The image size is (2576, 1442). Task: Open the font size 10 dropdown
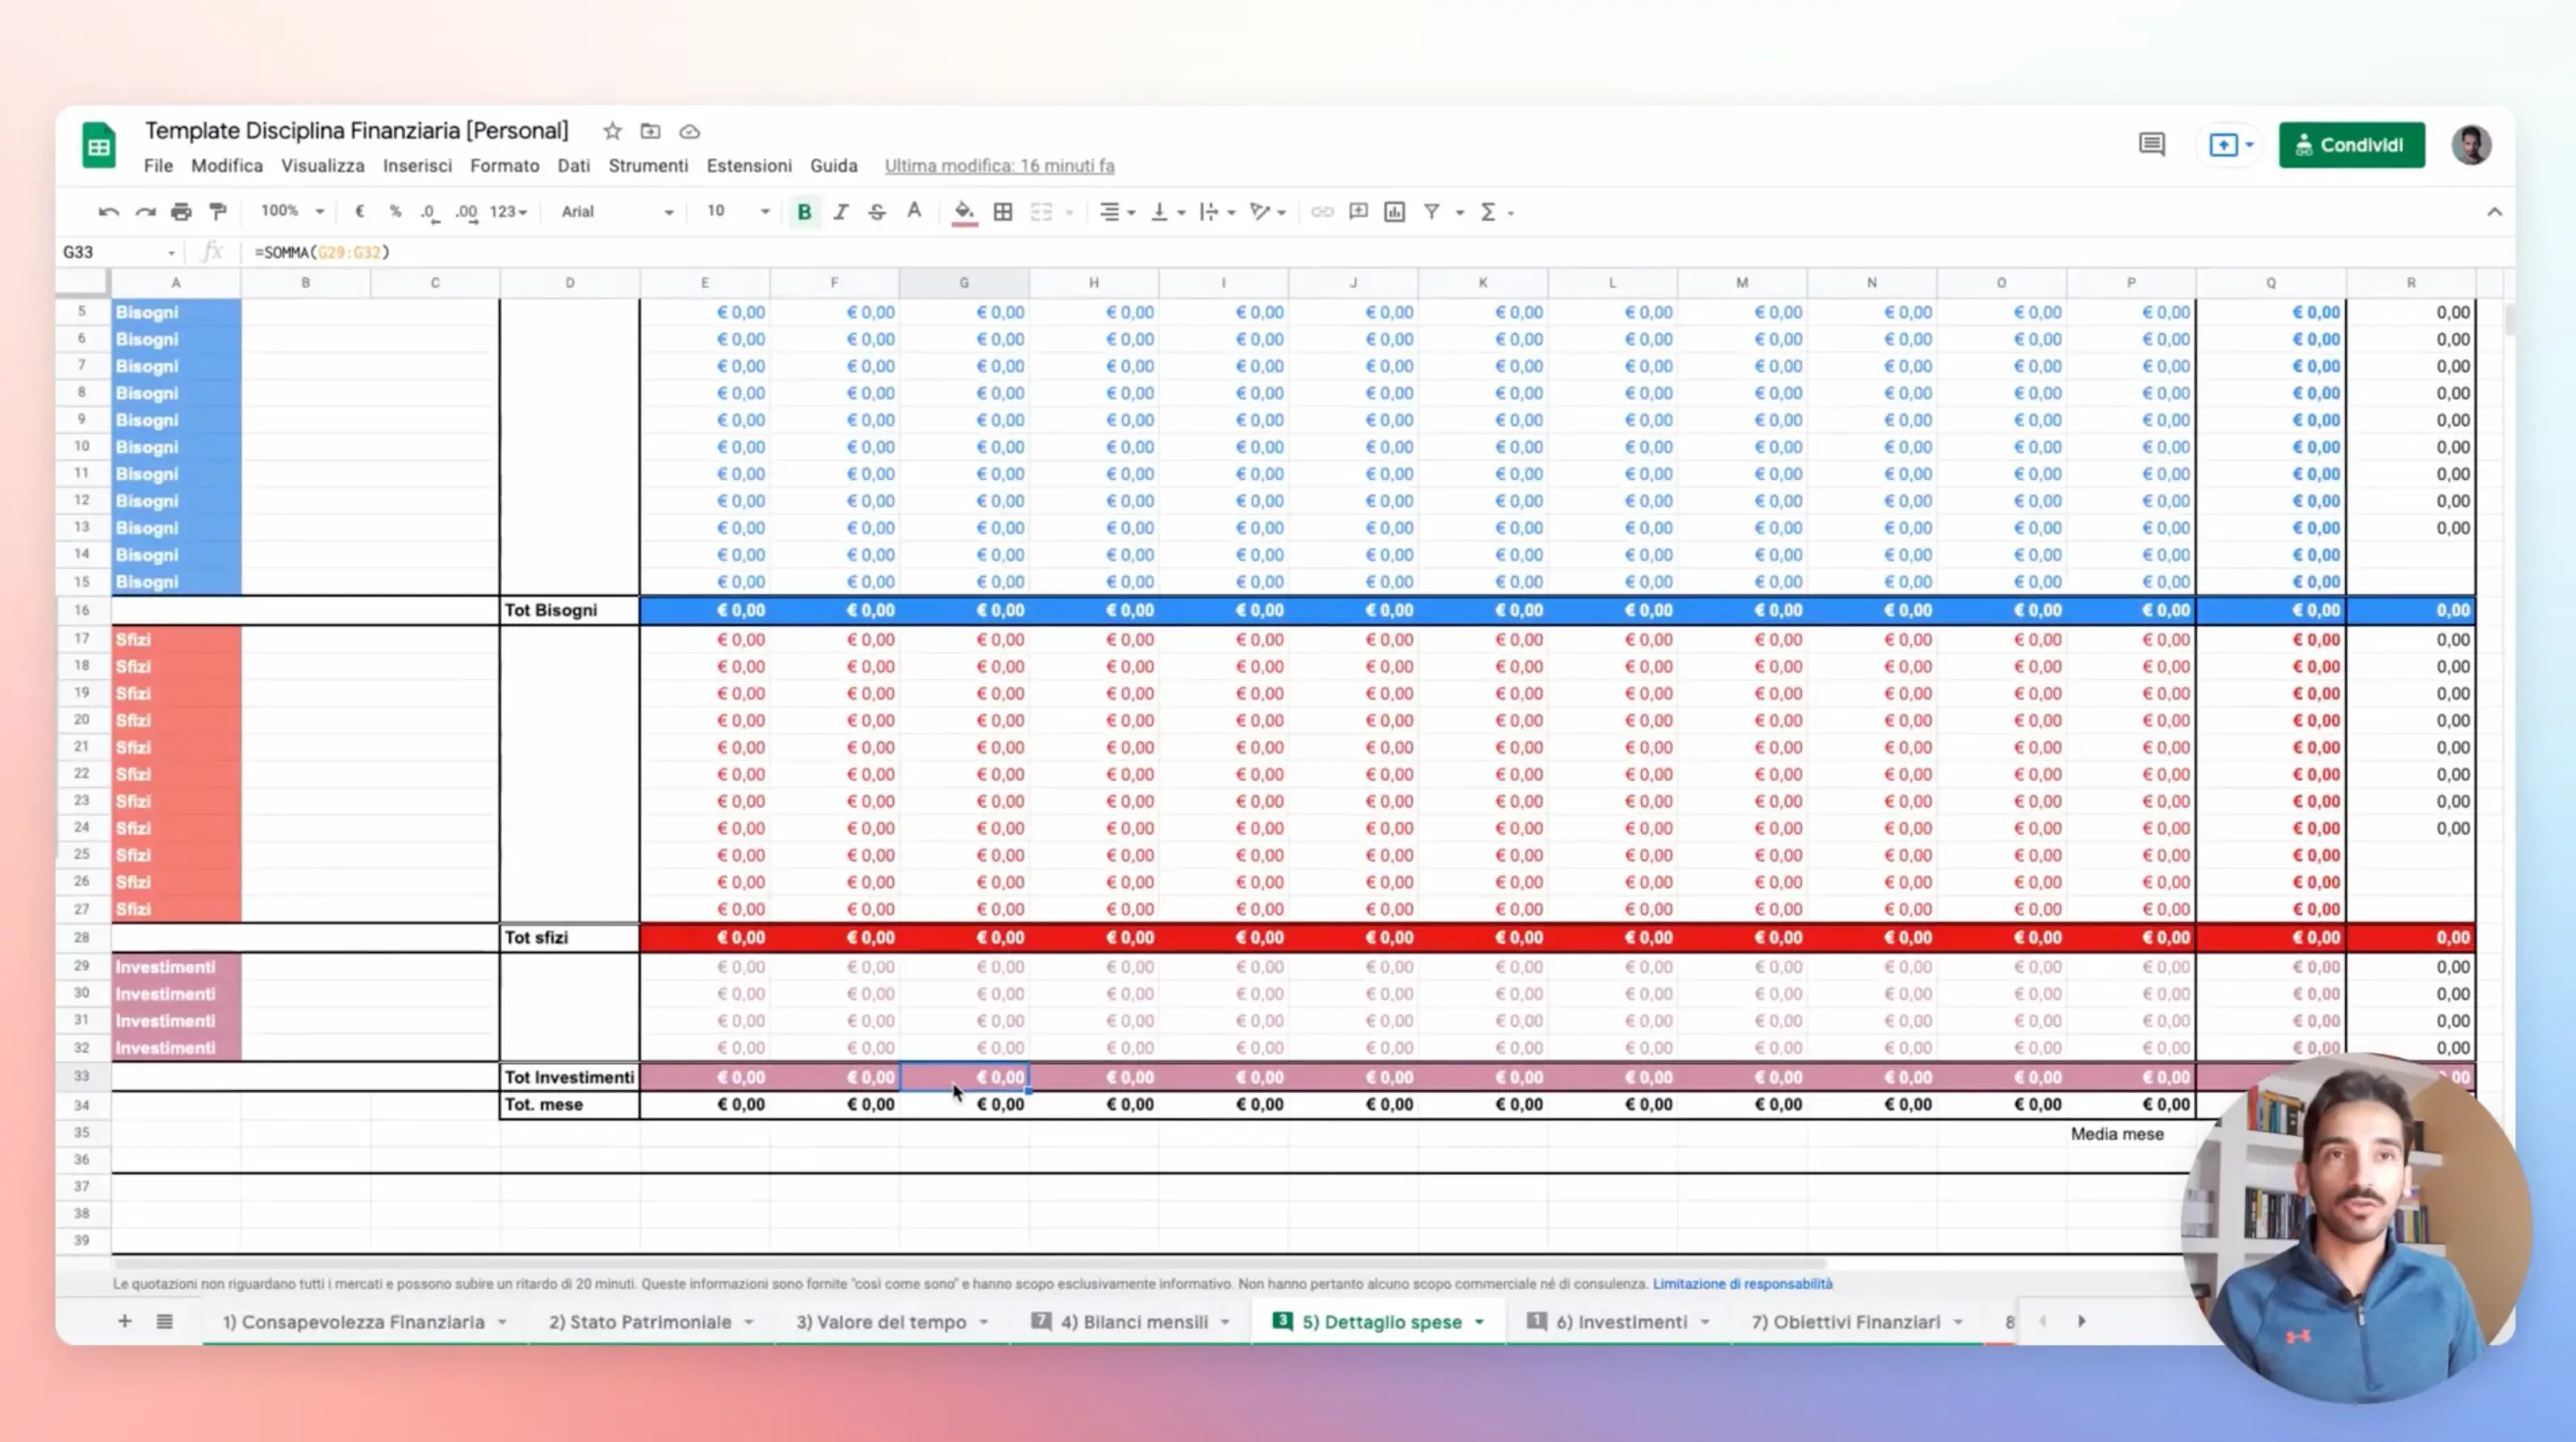[737, 212]
